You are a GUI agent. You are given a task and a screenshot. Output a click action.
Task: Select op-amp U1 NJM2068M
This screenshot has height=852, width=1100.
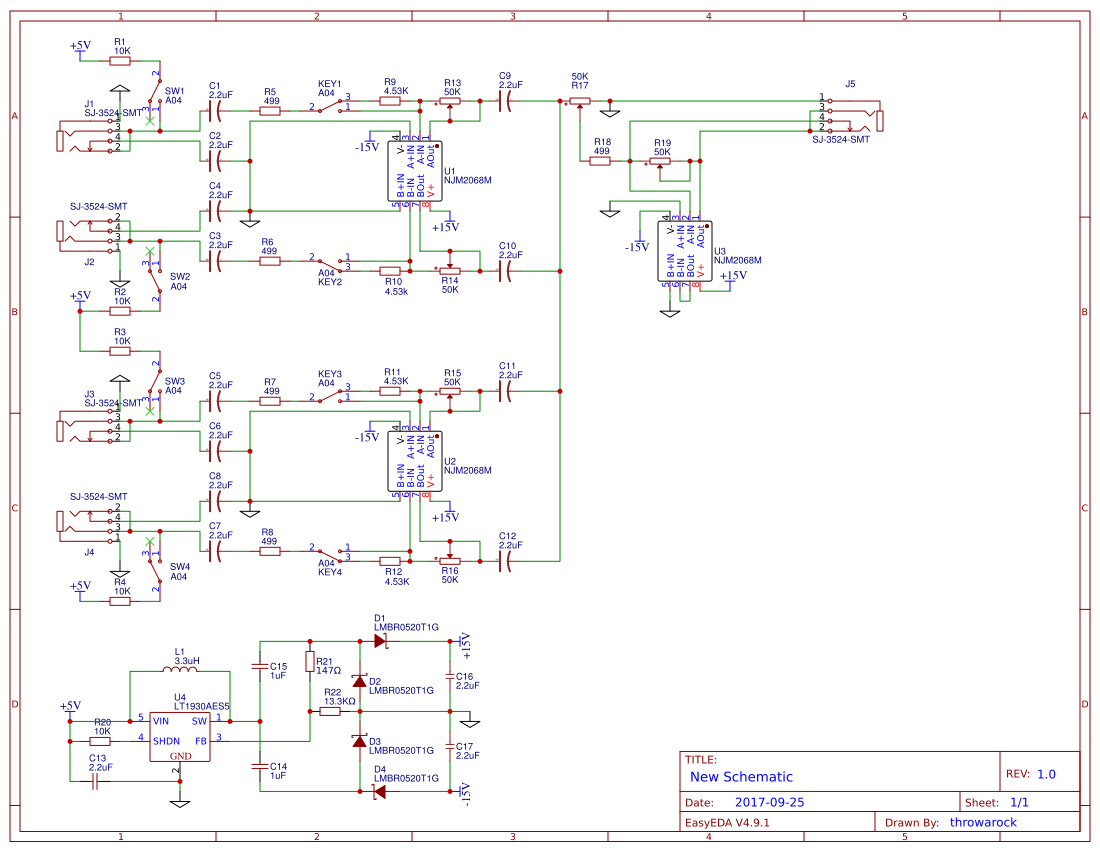414,168
